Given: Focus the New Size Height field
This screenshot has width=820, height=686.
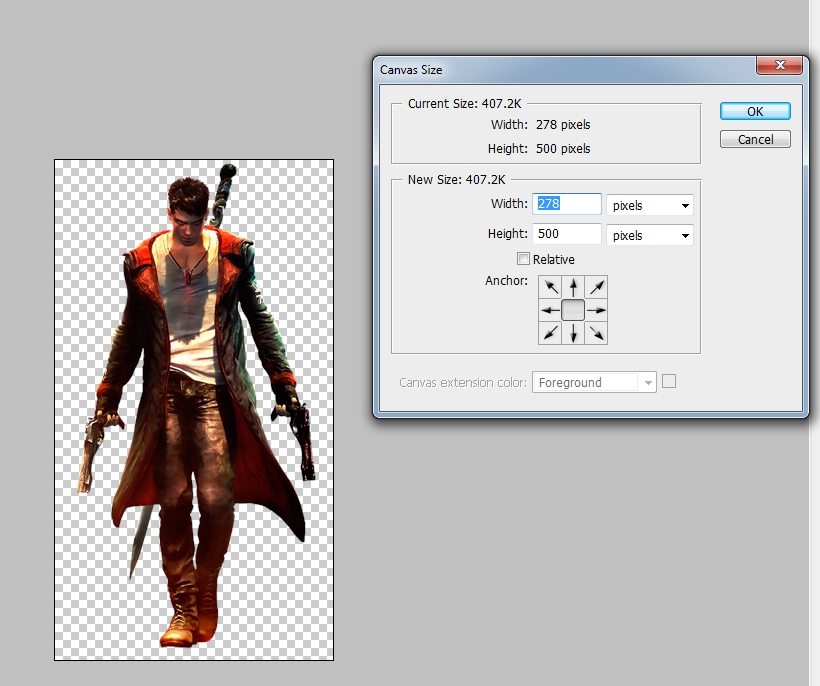Looking at the screenshot, I should [567, 234].
